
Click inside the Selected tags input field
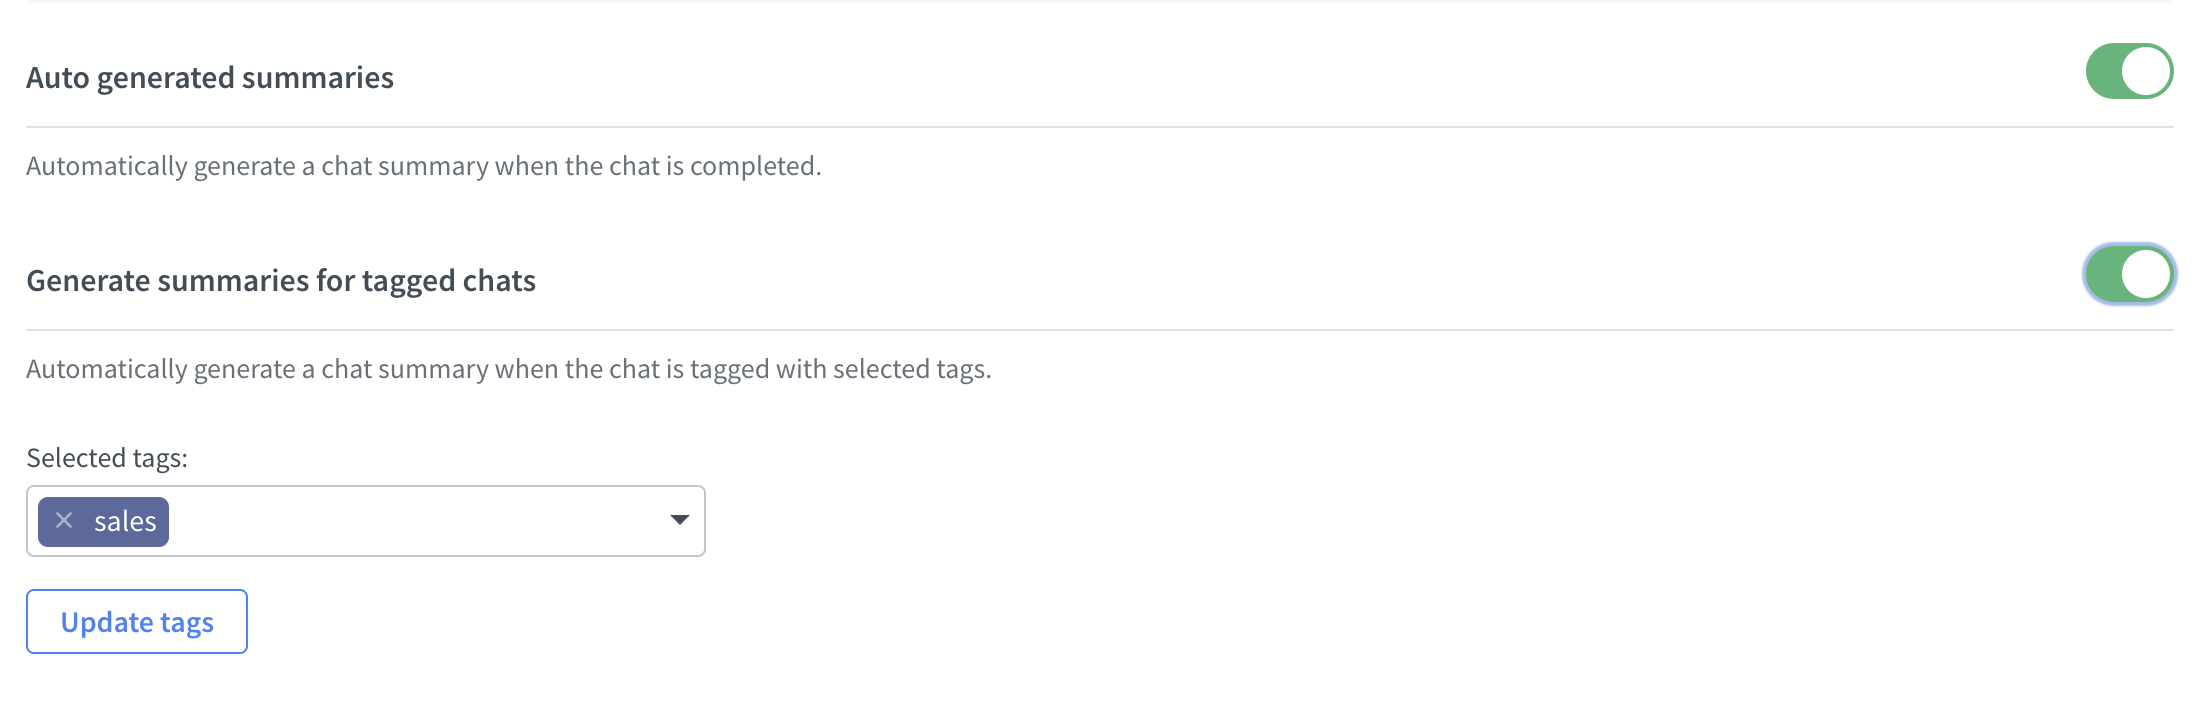(x=366, y=521)
